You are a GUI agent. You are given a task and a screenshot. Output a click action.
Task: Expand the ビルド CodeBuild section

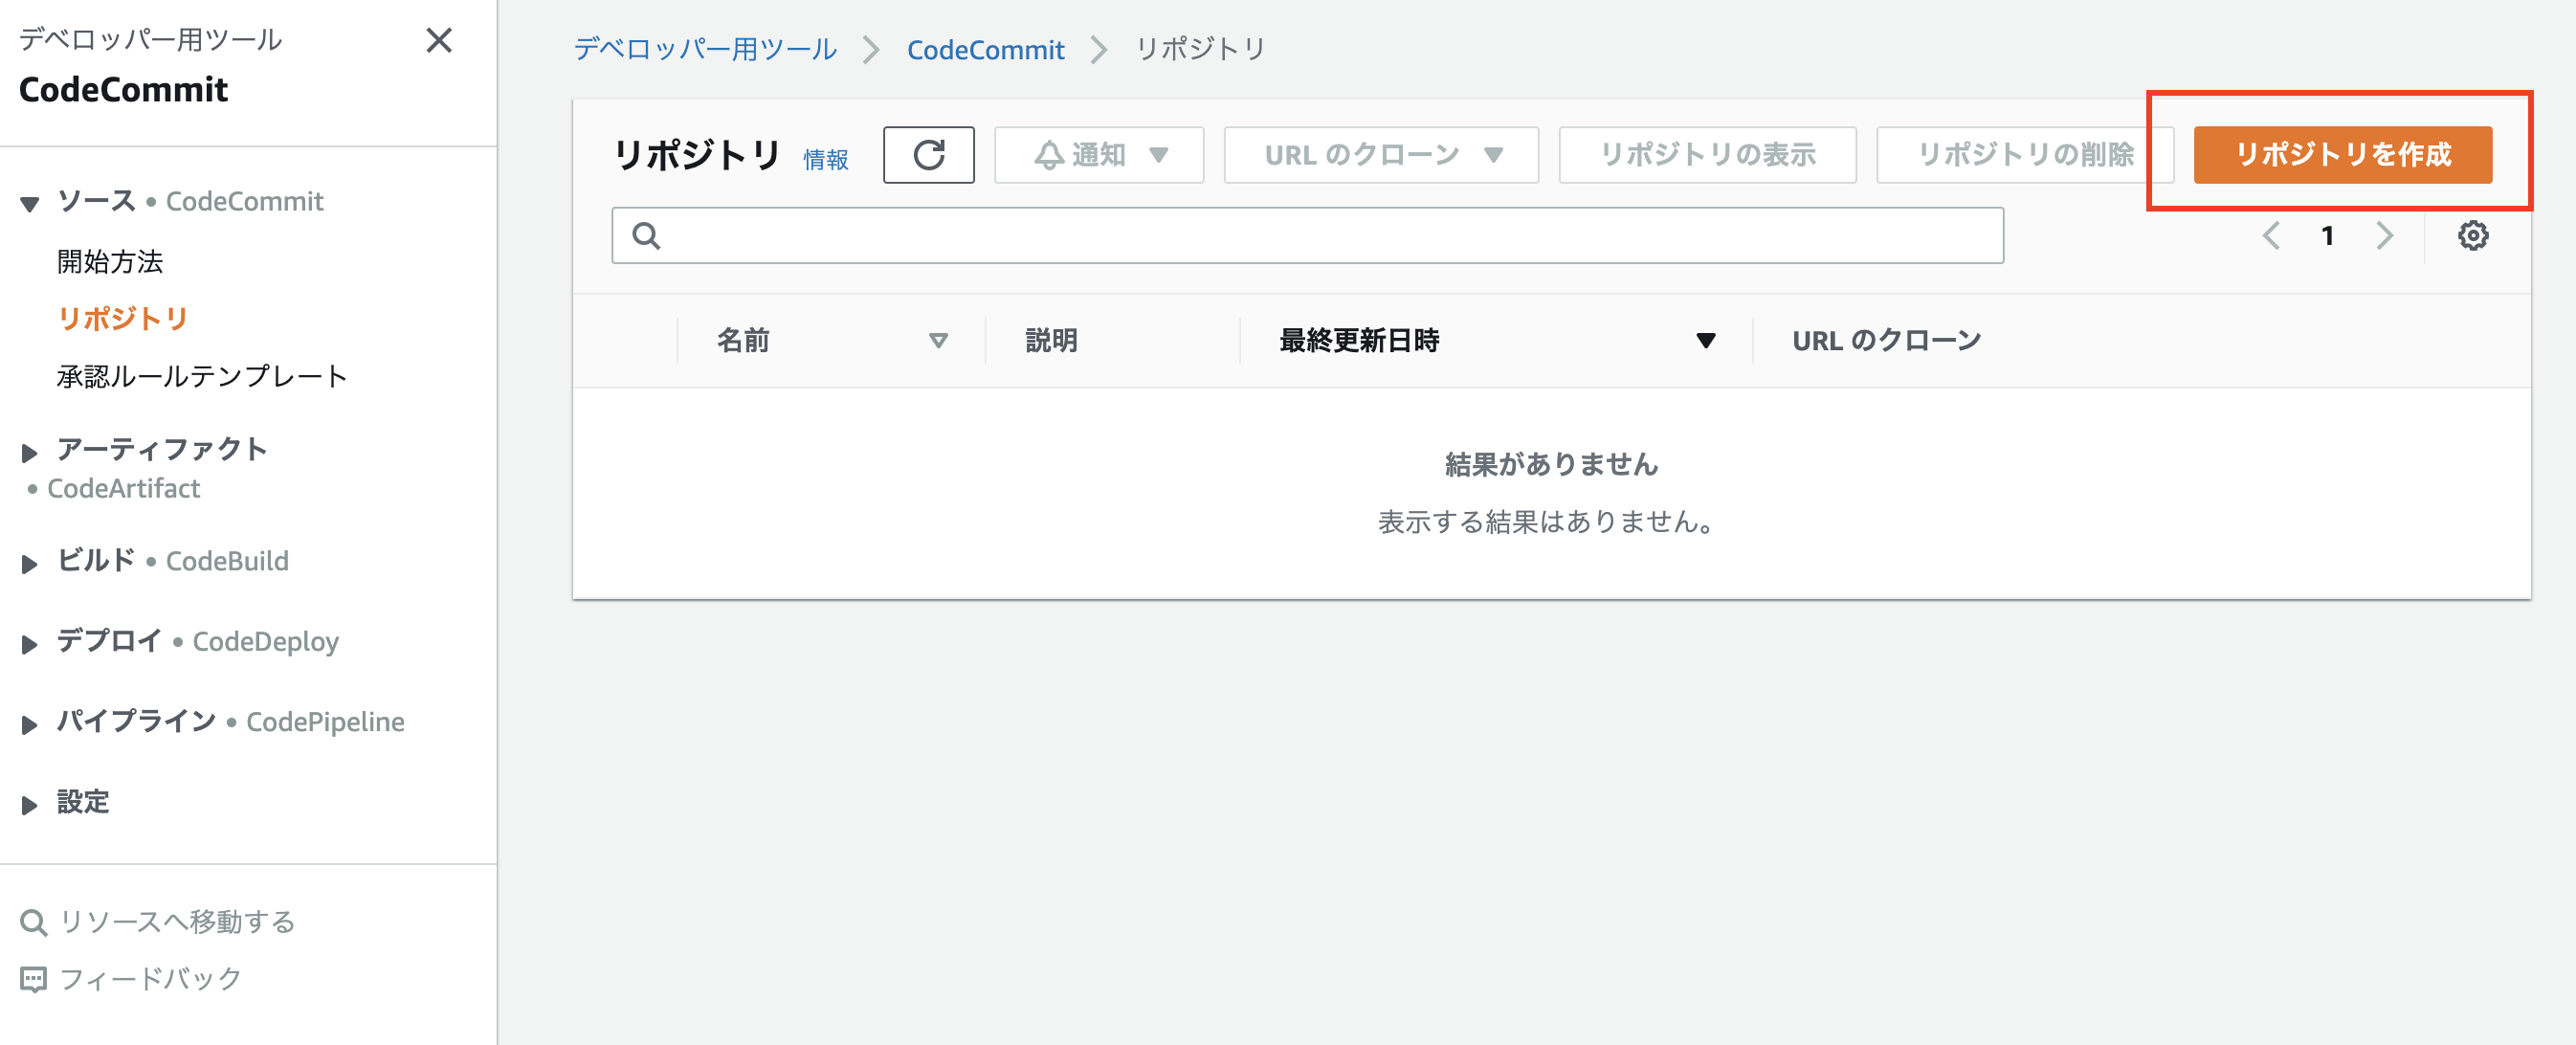(x=30, y=564)
